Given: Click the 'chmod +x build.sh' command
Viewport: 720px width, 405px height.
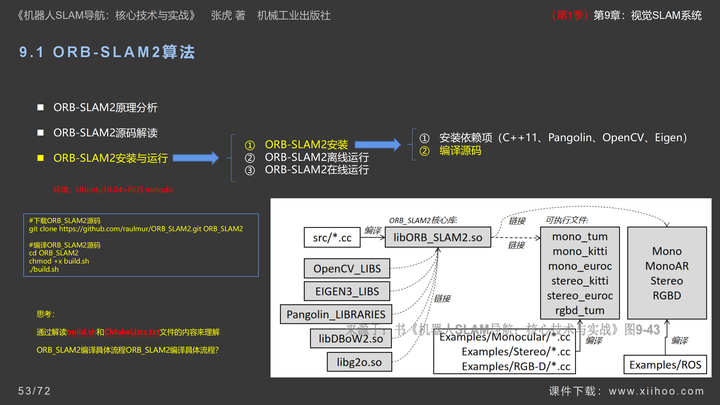Looking at the screenshot, I should tap(59, 261).
